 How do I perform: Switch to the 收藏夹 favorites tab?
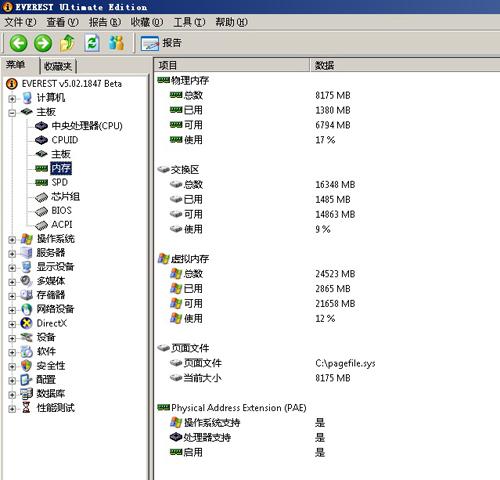pyautogui.click(x=58, y=66)
